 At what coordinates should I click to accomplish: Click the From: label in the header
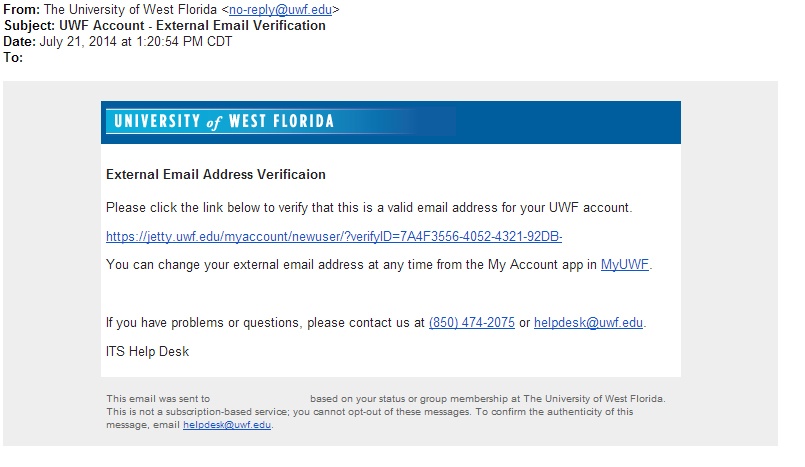point(22,10)
